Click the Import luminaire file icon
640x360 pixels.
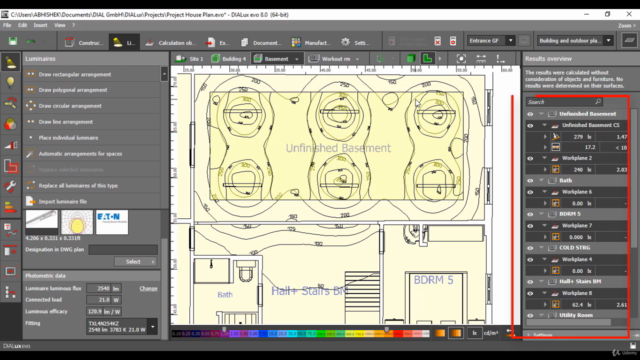(31, 201)
